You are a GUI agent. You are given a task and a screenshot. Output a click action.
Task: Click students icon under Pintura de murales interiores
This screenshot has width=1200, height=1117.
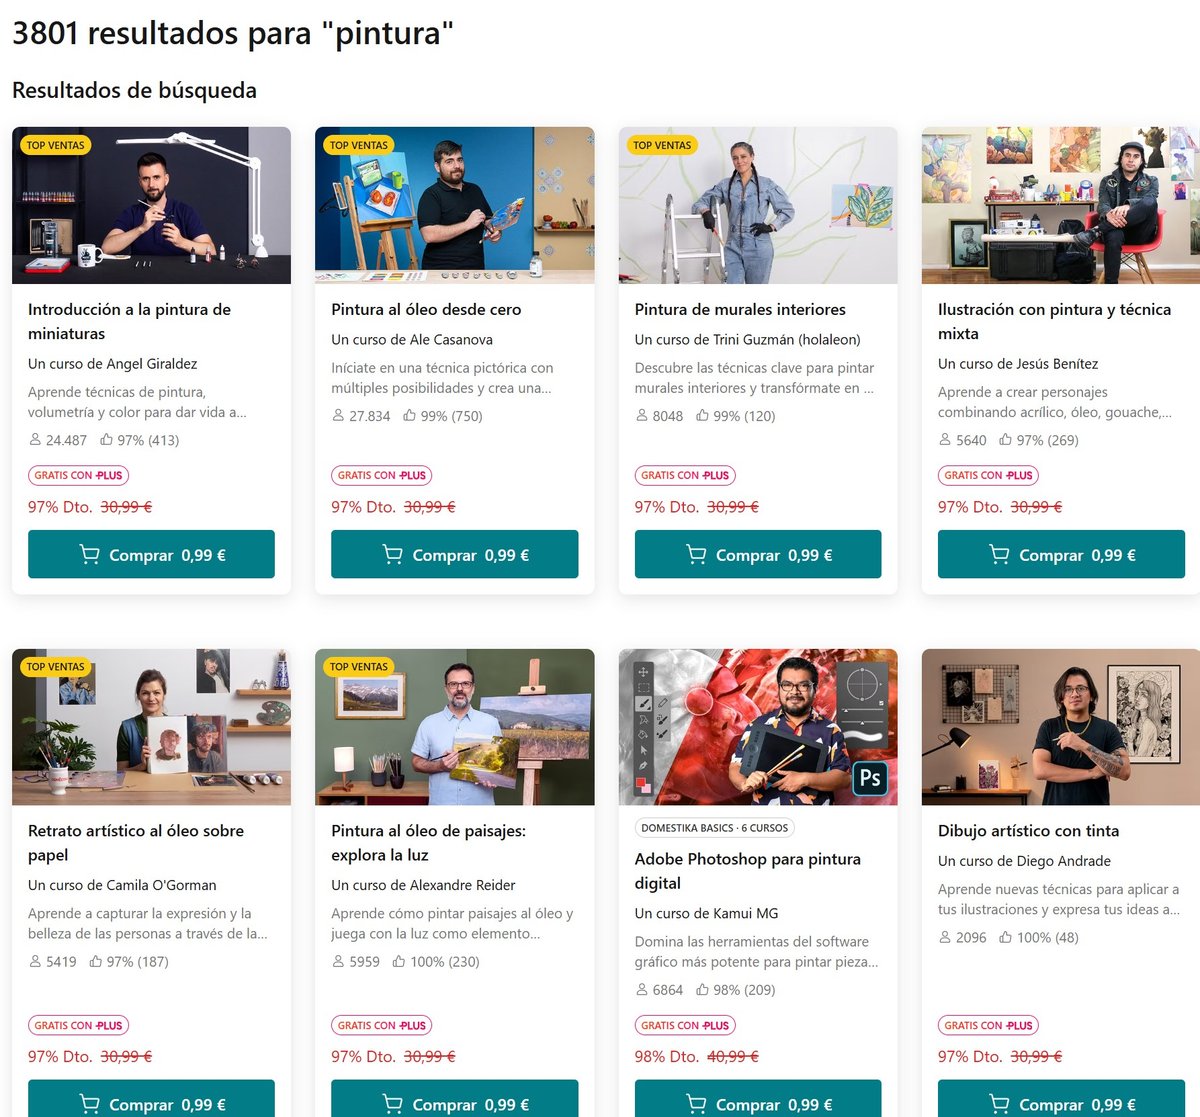tap(642, 416)
